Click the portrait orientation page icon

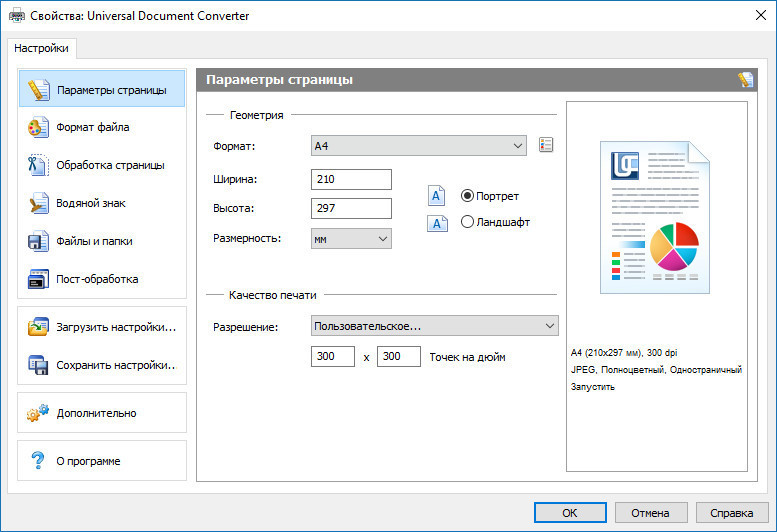click(437, 196)
